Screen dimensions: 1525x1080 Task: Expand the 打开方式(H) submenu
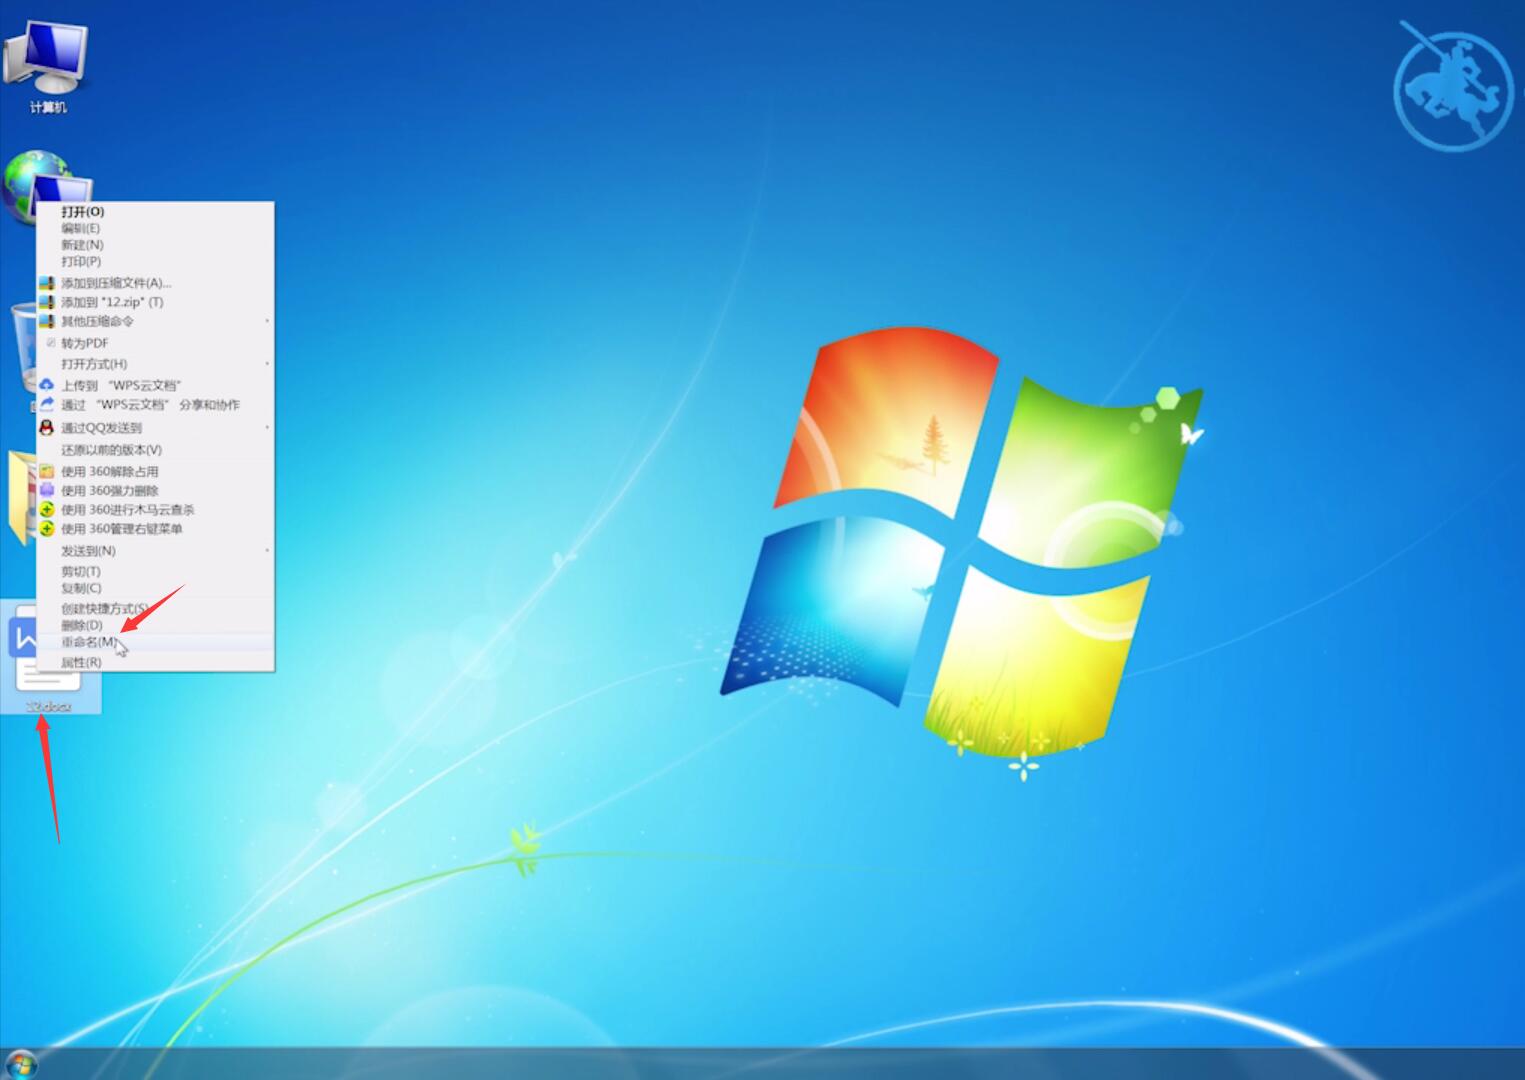[155, 364]
